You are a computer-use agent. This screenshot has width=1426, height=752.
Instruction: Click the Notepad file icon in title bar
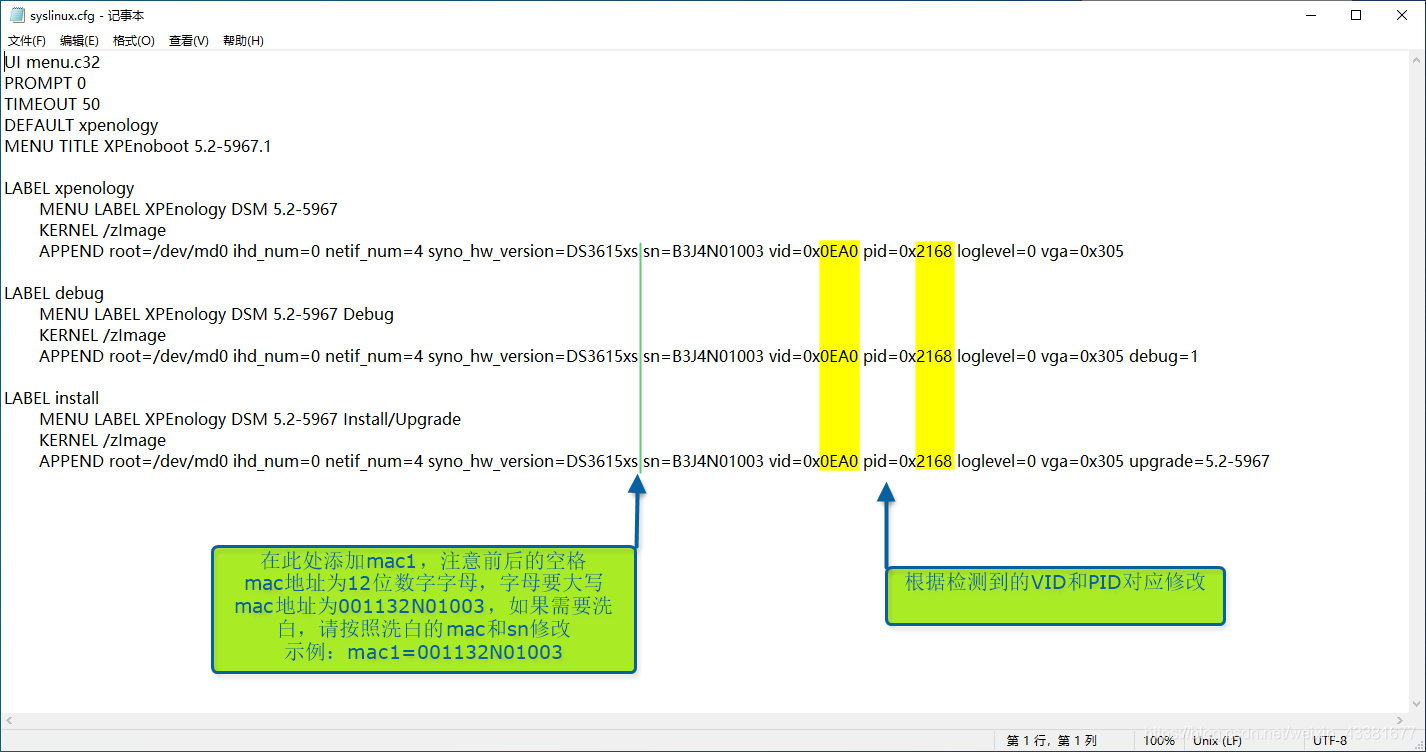[x=17, y=15]
